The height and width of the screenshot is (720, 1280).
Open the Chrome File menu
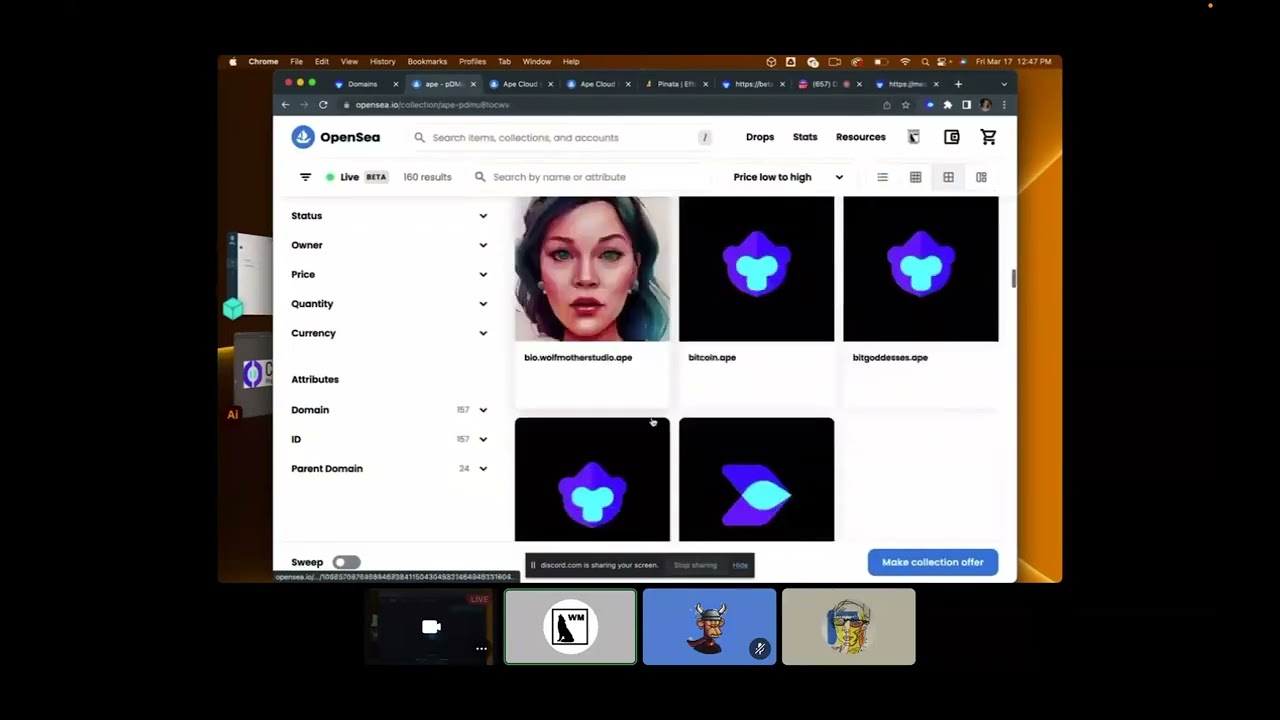click(x=296, y=62)
